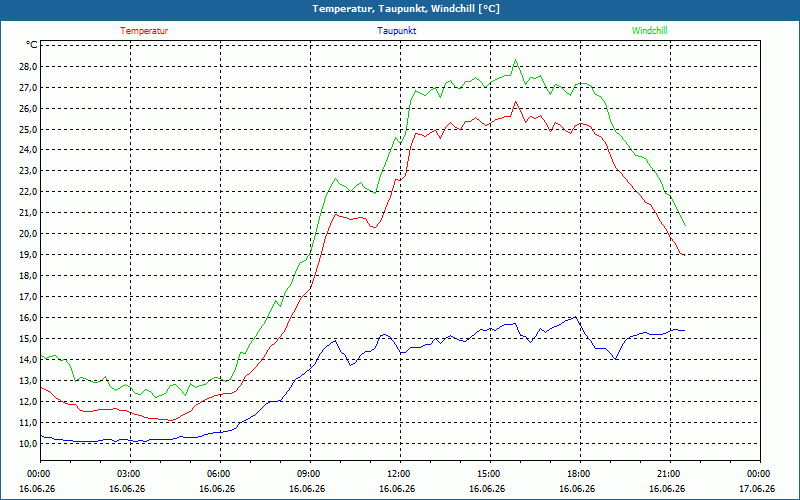Click the blue Taupunkt legend label

[x=396, y=31]
